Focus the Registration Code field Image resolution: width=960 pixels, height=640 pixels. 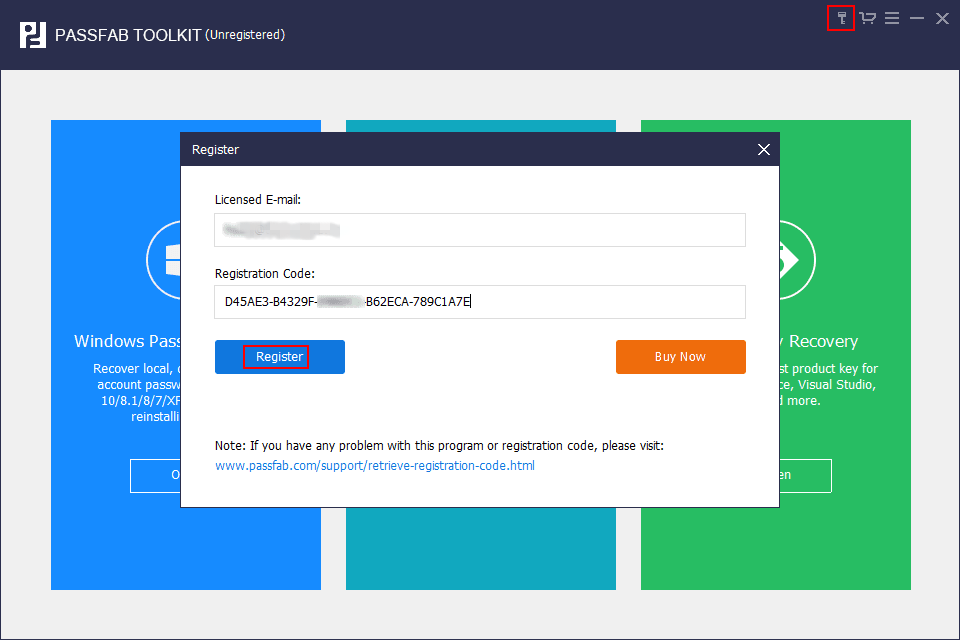coord(480,301)
